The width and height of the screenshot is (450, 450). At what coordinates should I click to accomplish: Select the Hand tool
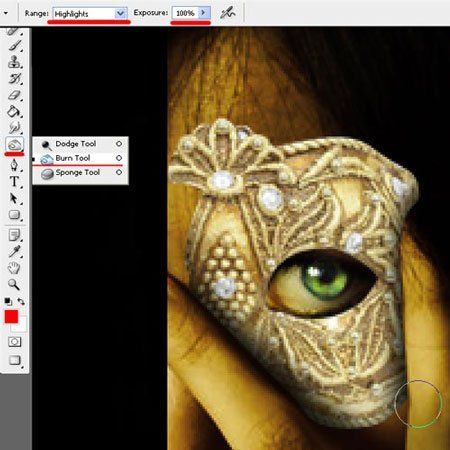(14, 268)
